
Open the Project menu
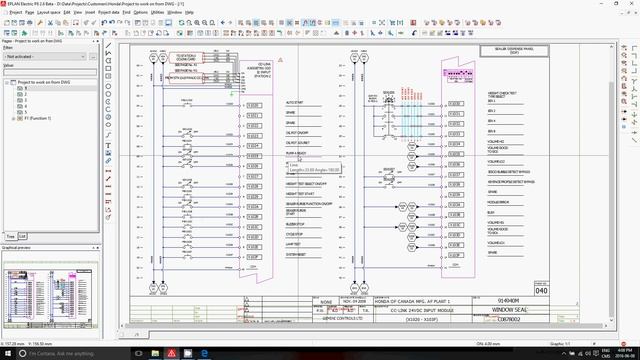click(16, 13)
